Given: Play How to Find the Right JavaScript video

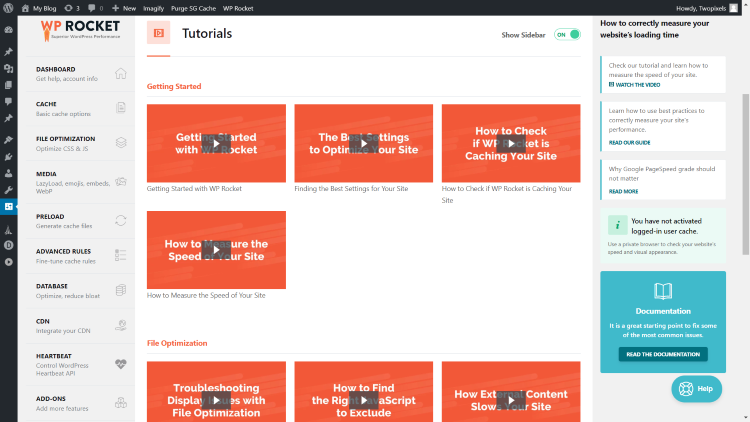Looking at the screenshot, I should pos(364,400).
